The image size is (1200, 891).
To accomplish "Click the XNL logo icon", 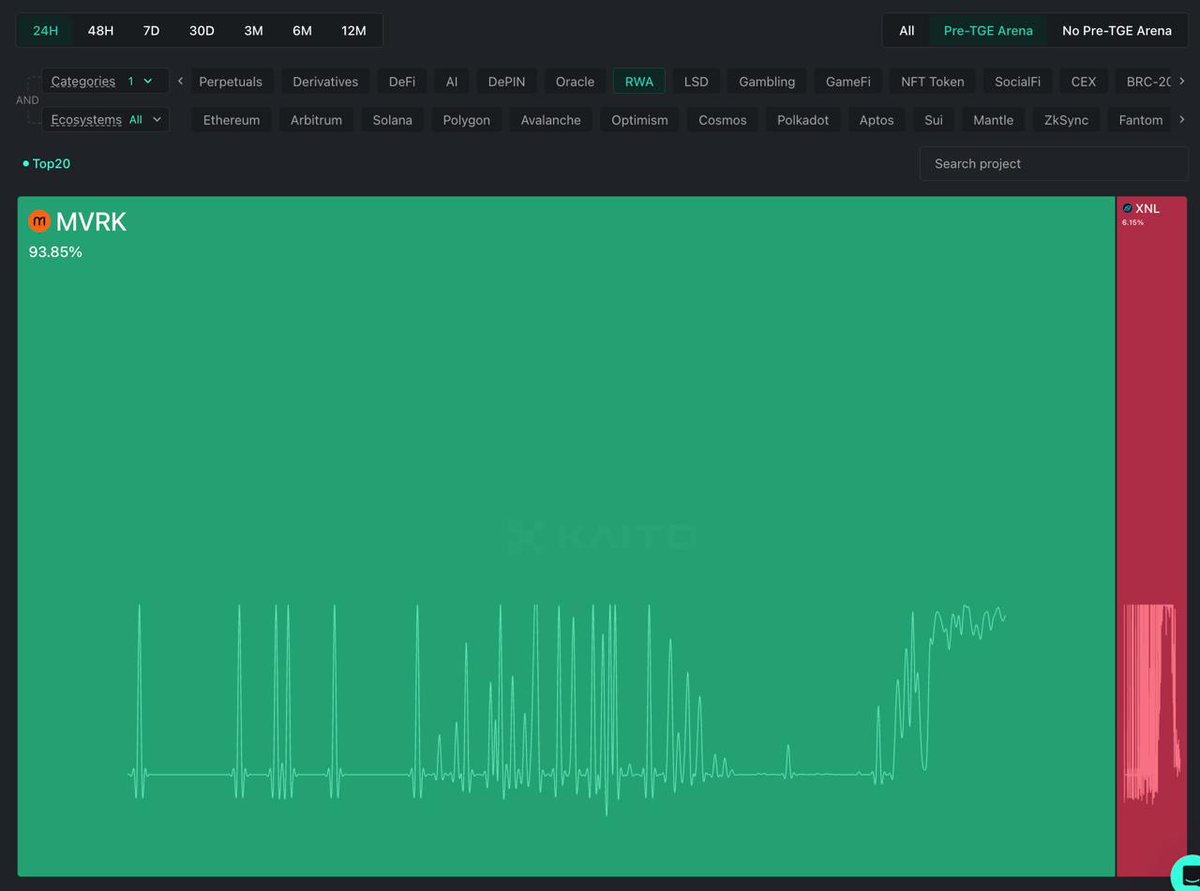I will tap(1128, 208).
